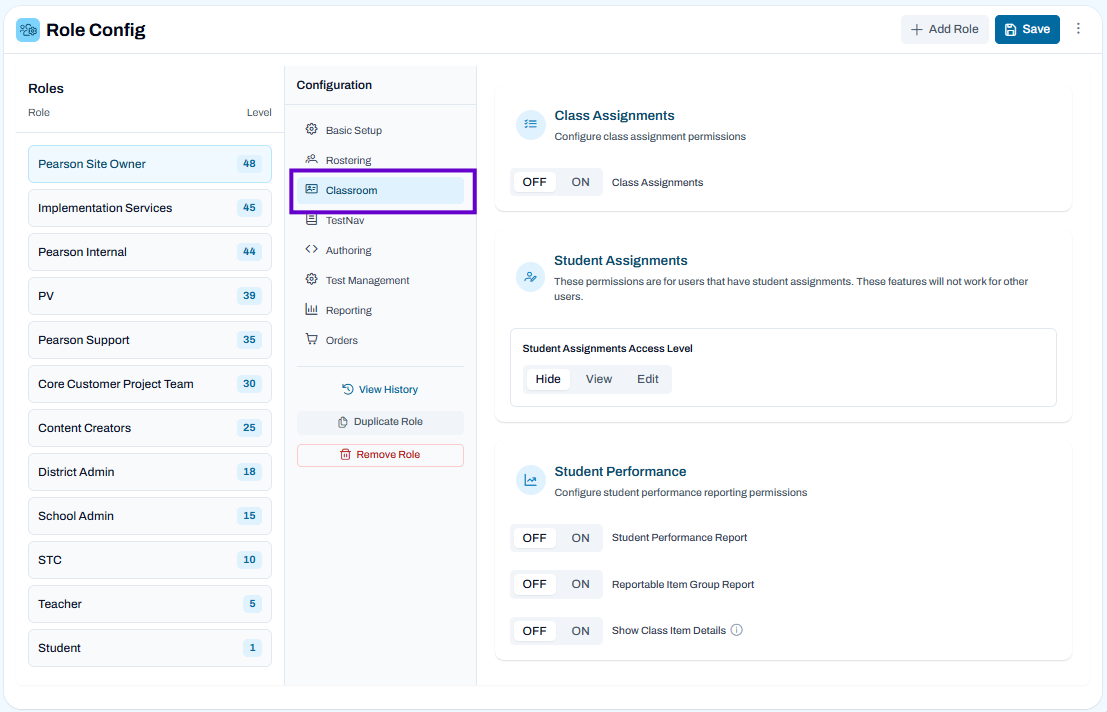Set Class Assignments to OFF
Image resolution: width=1107 pixels, height=712 pixels.
click(x=534, y=182)
